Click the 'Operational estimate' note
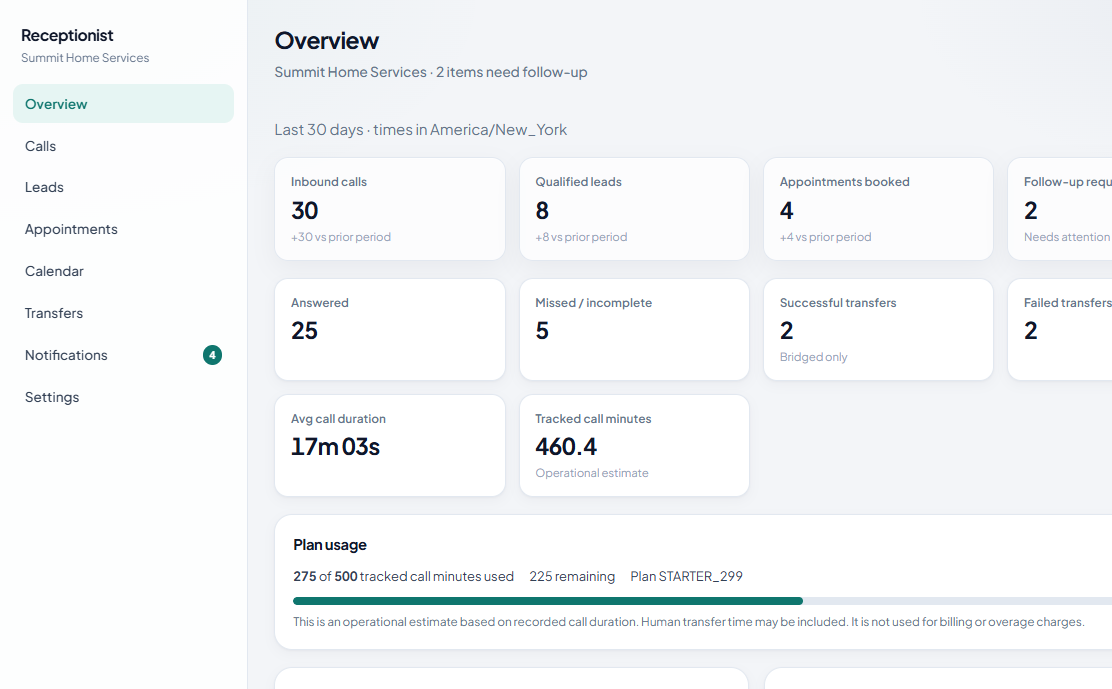 tap(591, 473)
